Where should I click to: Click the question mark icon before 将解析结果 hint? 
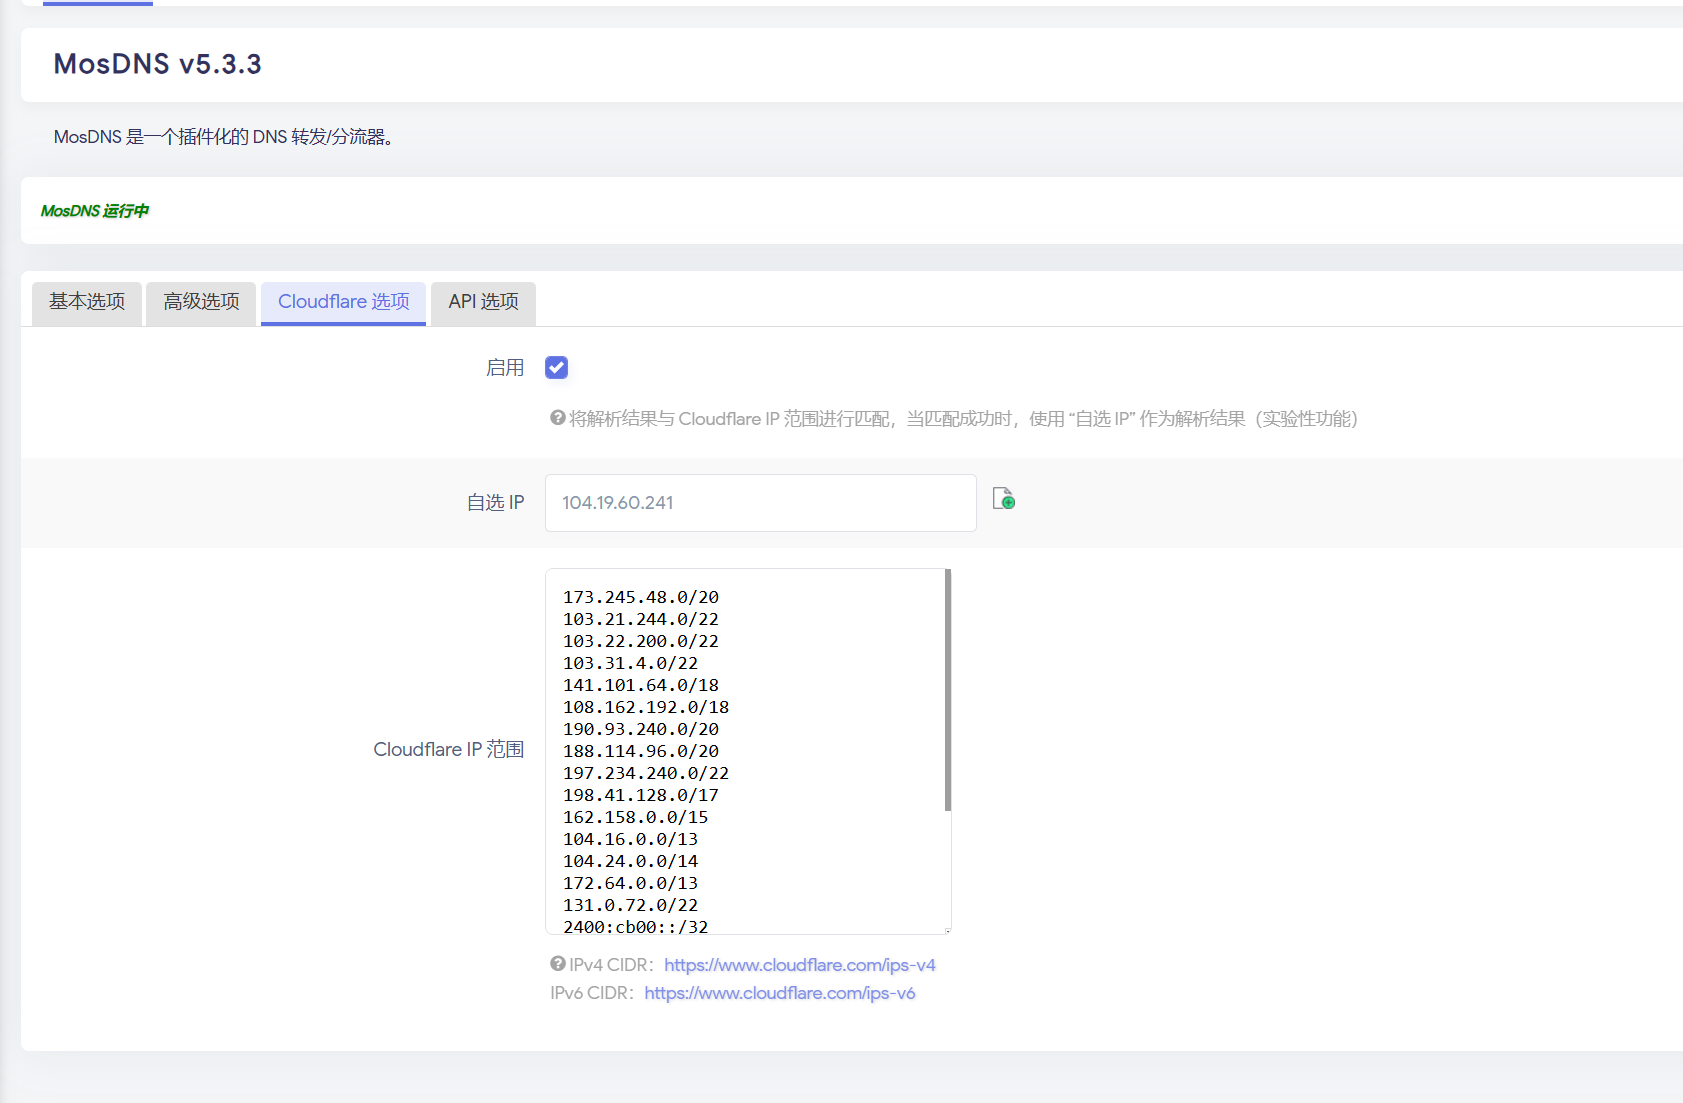coord(558,418)
